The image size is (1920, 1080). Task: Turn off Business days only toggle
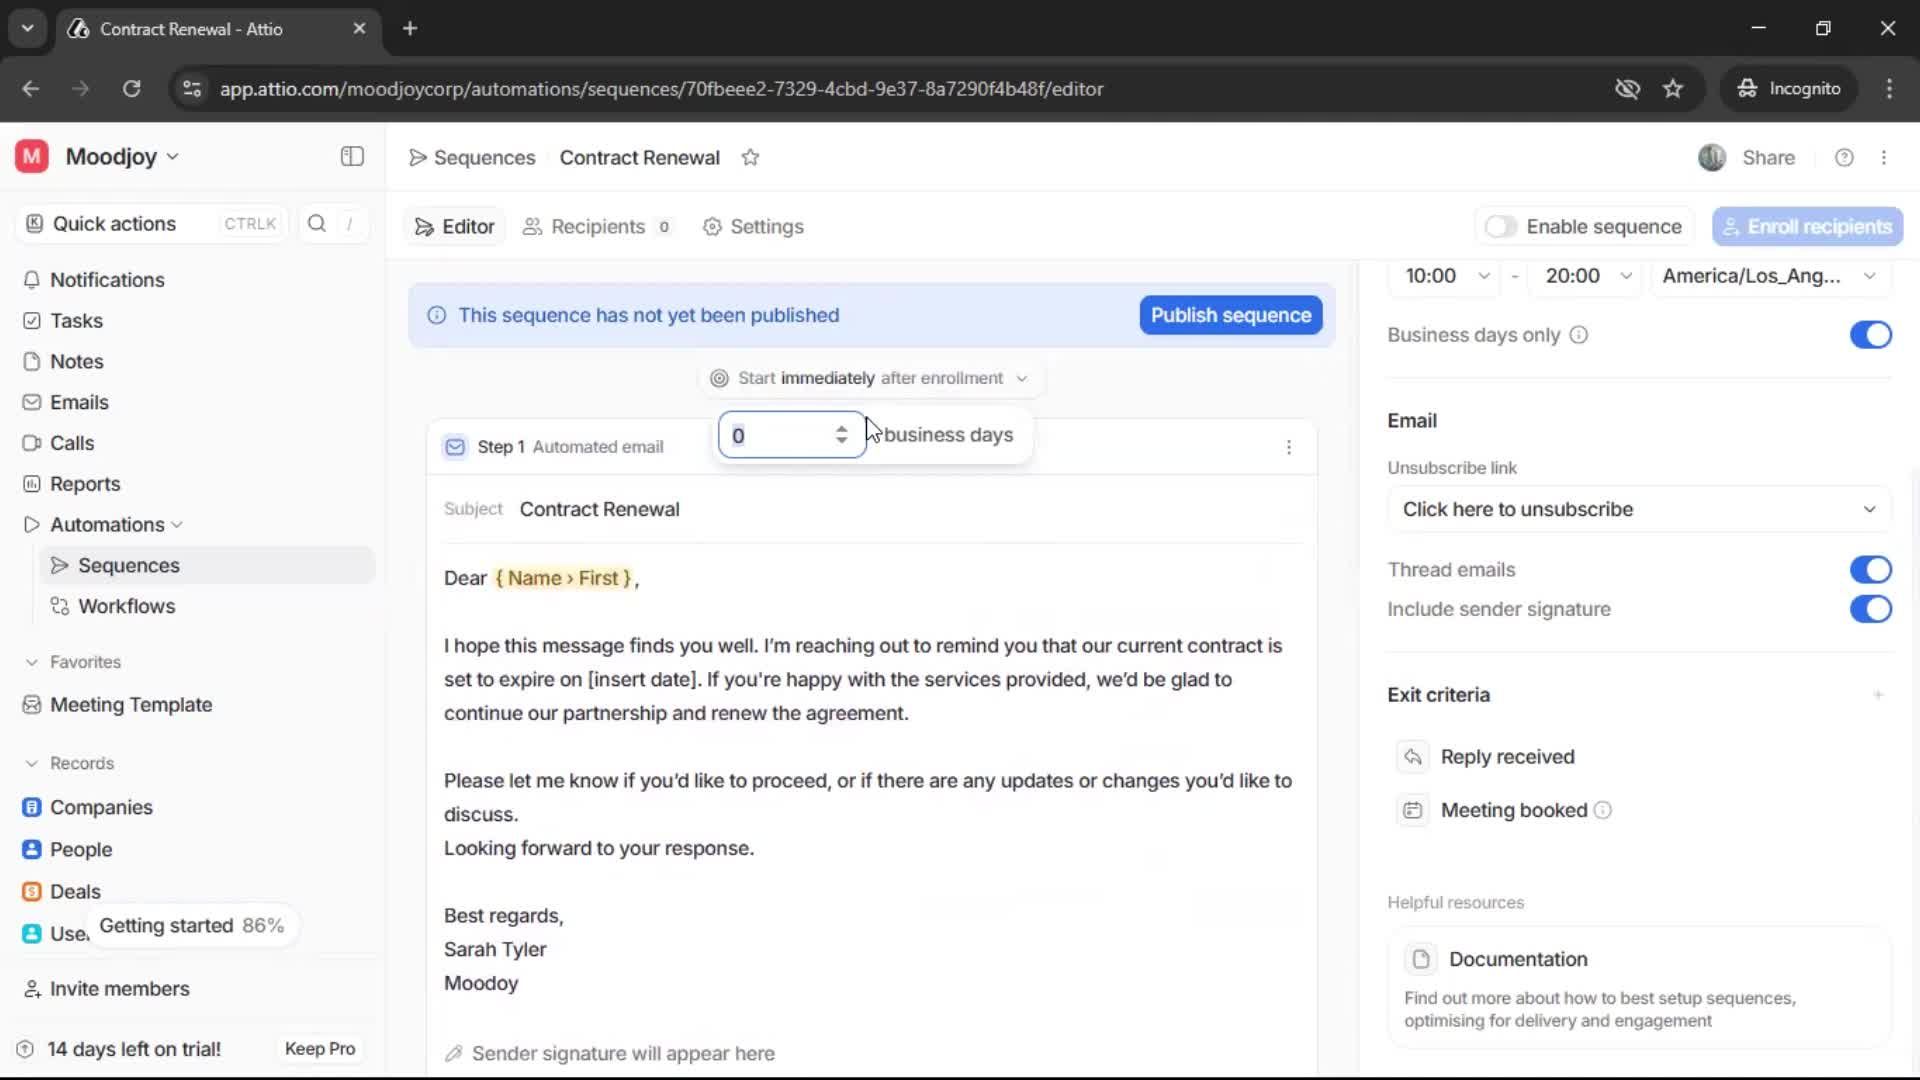pyautogui.click(x=1870, y=335)
